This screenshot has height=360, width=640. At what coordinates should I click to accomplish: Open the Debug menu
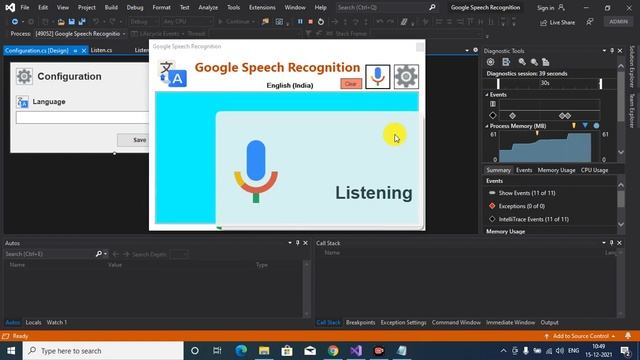135,7
